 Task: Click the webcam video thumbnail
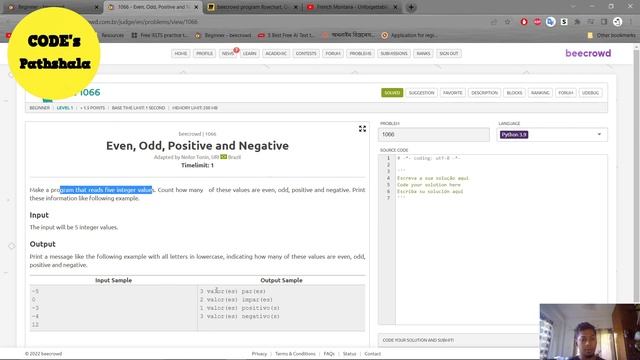coord(589,331)
